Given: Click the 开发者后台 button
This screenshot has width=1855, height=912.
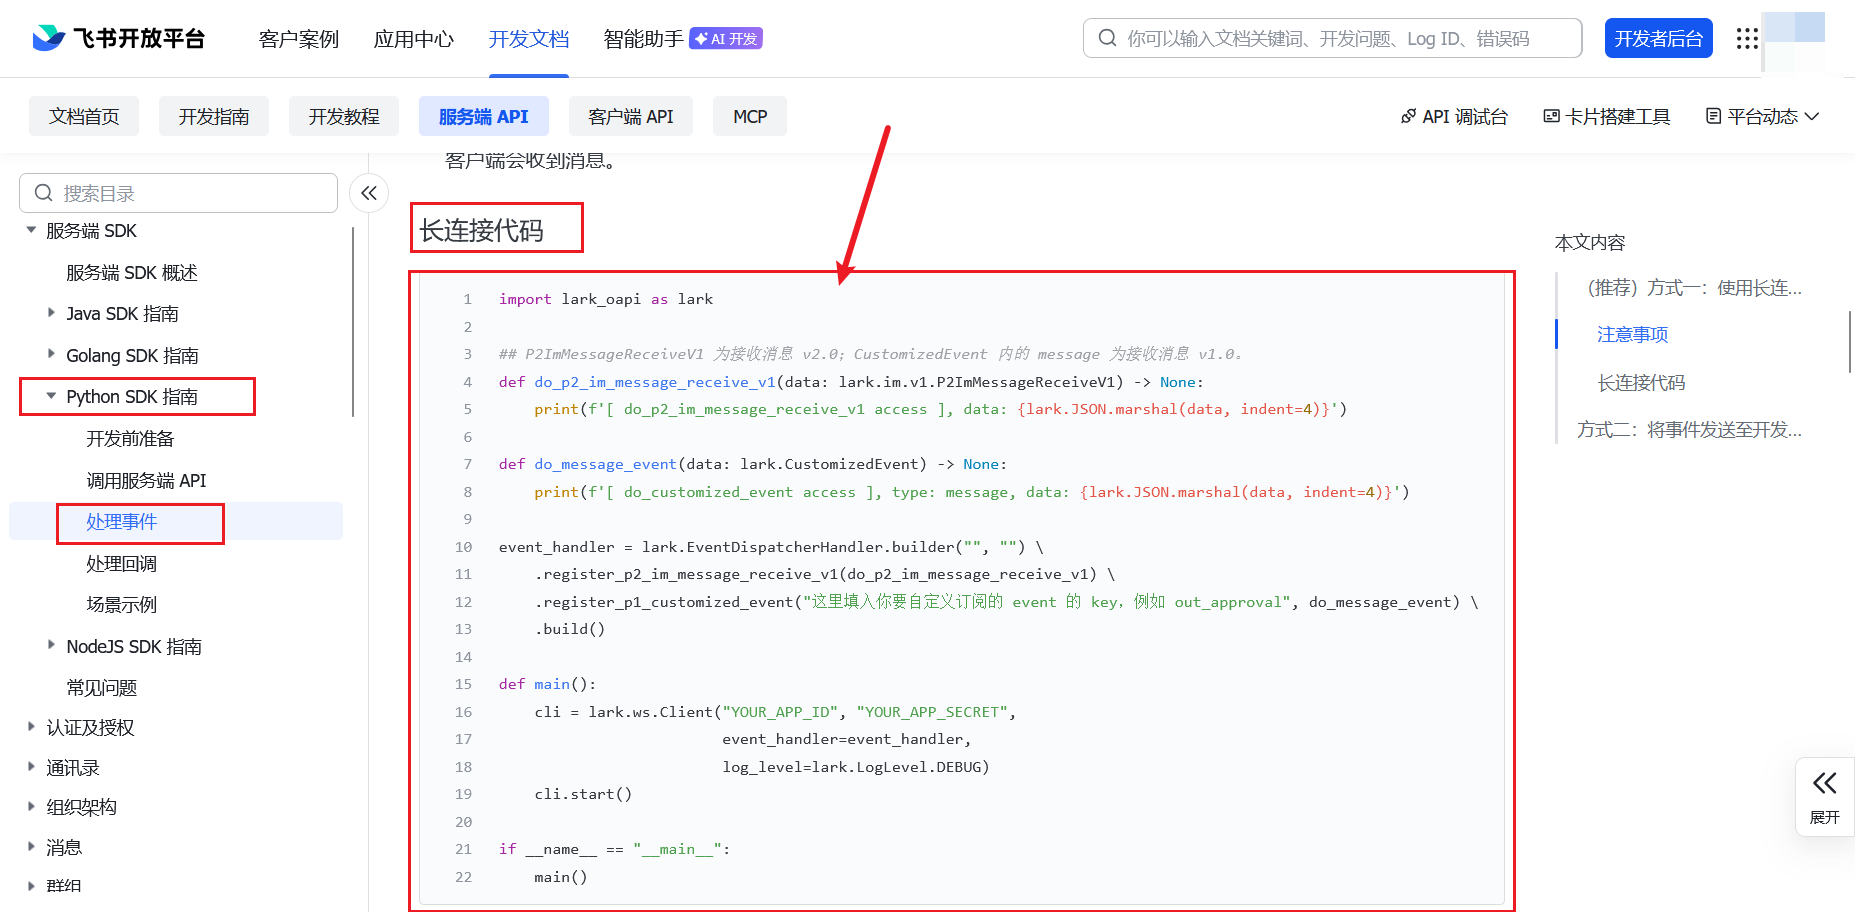Looking at the screenshot, I should (1658, 37).
